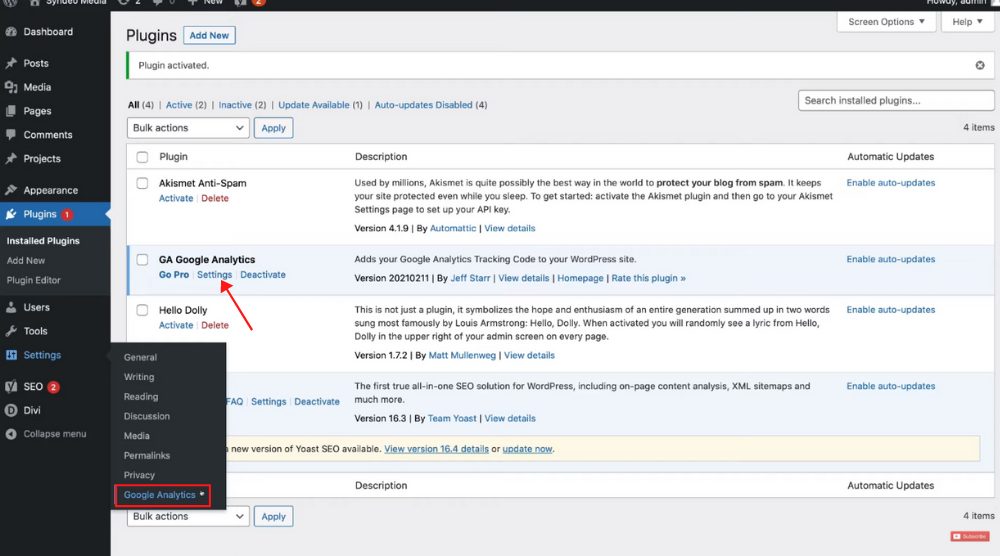Click the Comments bubble icon
The height and width of the screenshot is (556, 1000).
tap(11, 135)
